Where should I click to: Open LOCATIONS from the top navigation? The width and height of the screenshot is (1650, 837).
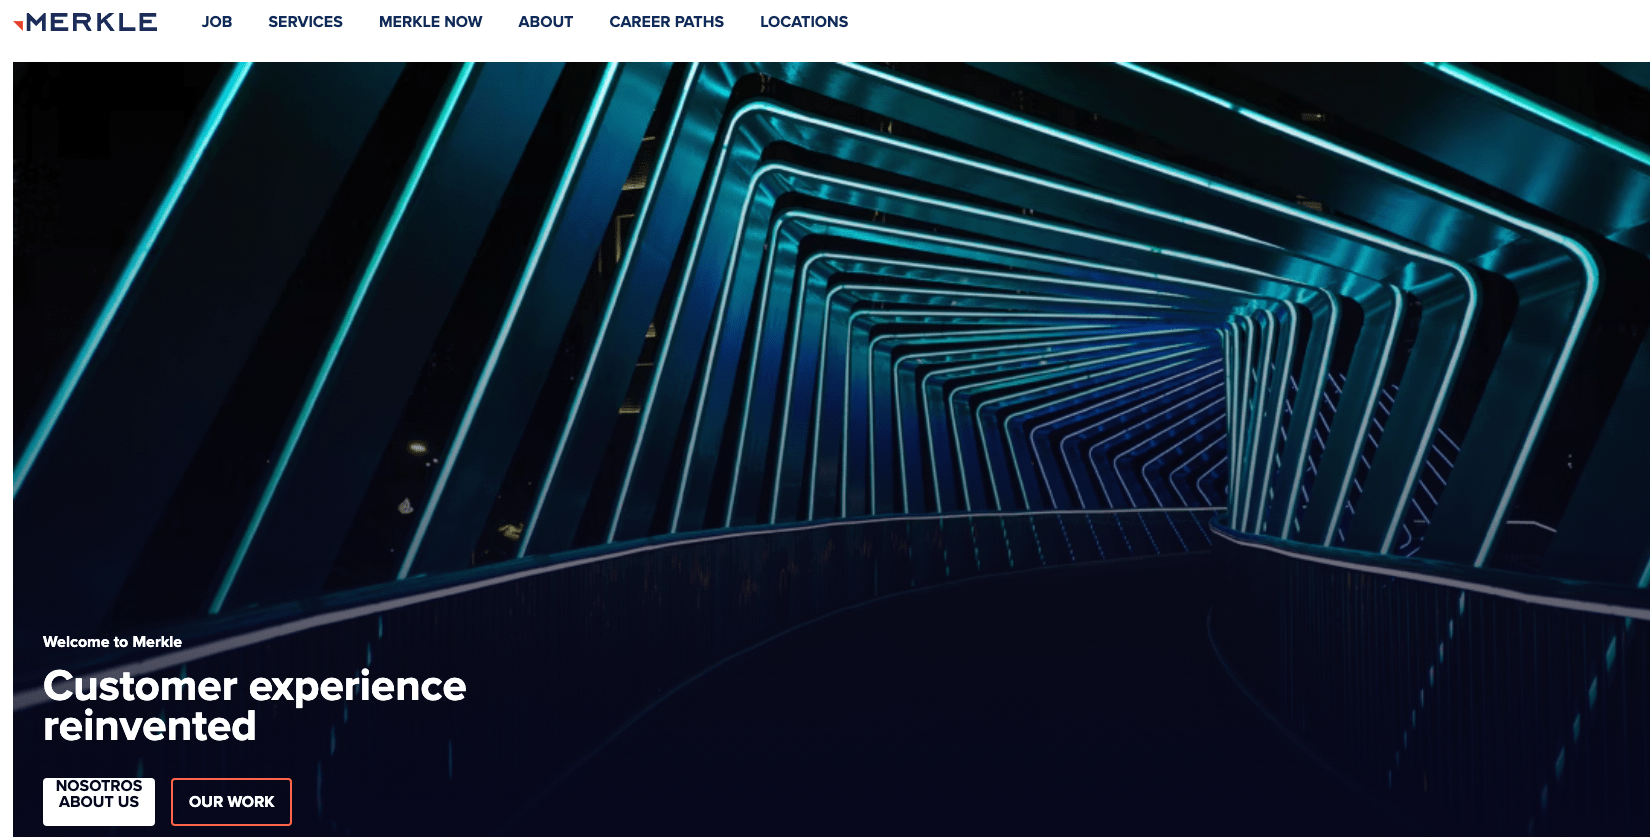(804, 22)
